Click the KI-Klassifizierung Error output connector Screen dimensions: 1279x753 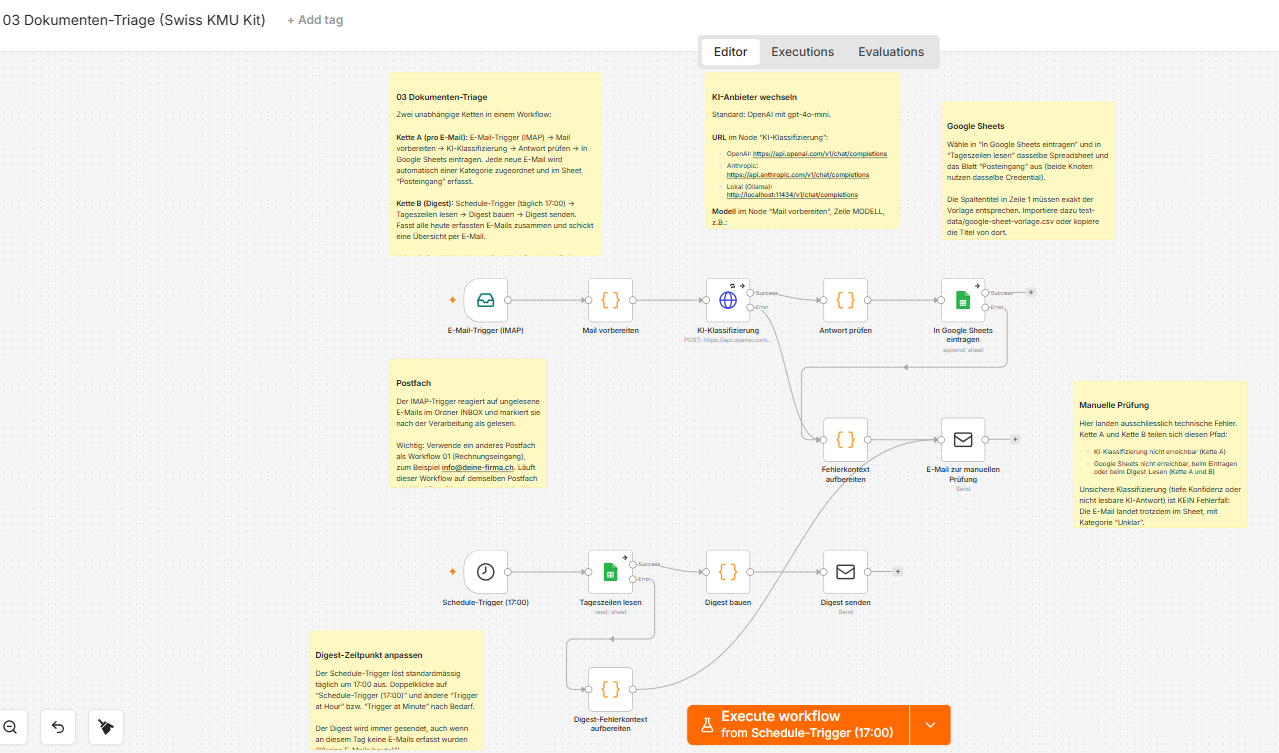point(751,307)
